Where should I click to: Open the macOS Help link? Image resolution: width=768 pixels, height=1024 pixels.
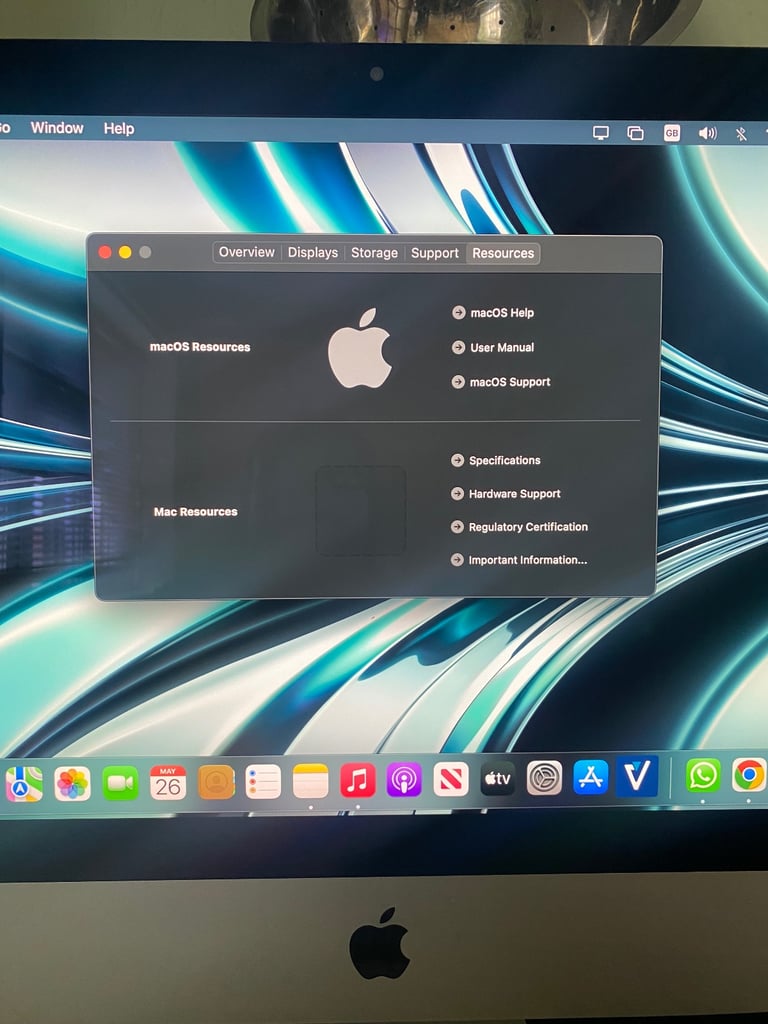click(x=502, y=313)
